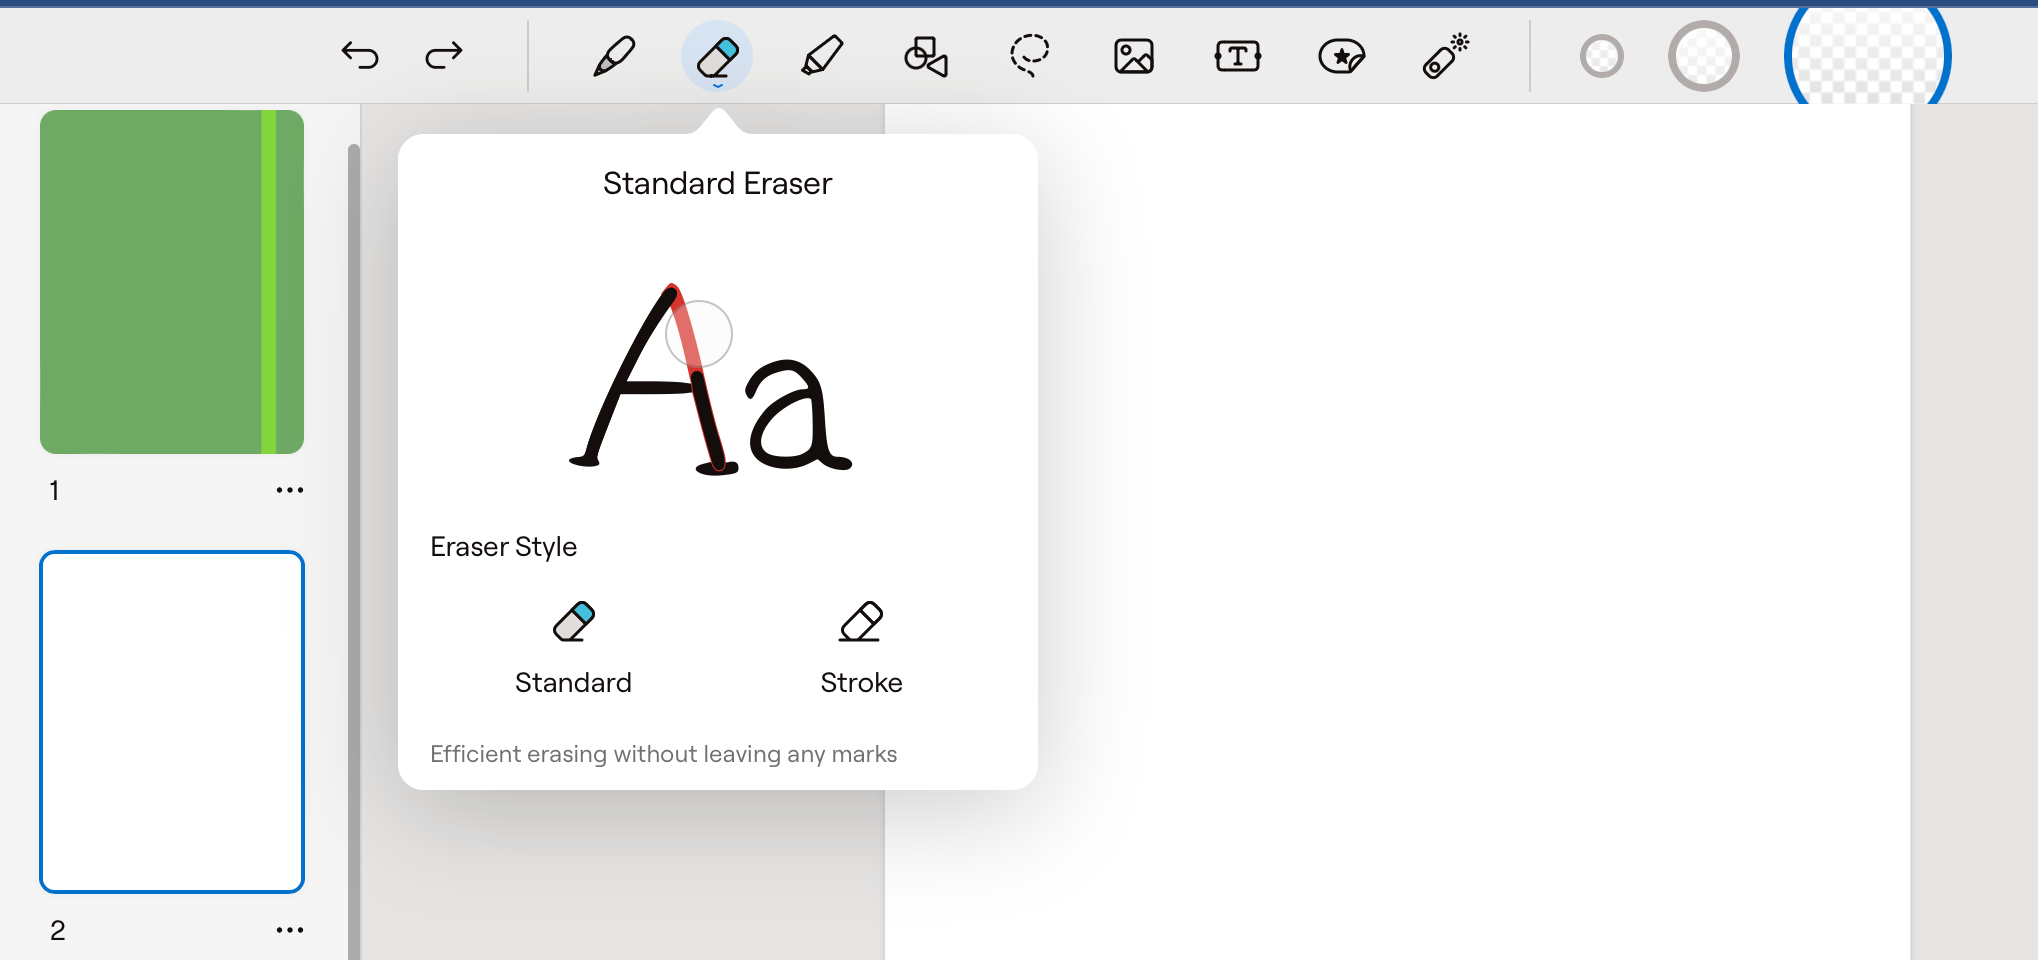Open options menu for page 2

pyautogui.click(x=290, y=929)
